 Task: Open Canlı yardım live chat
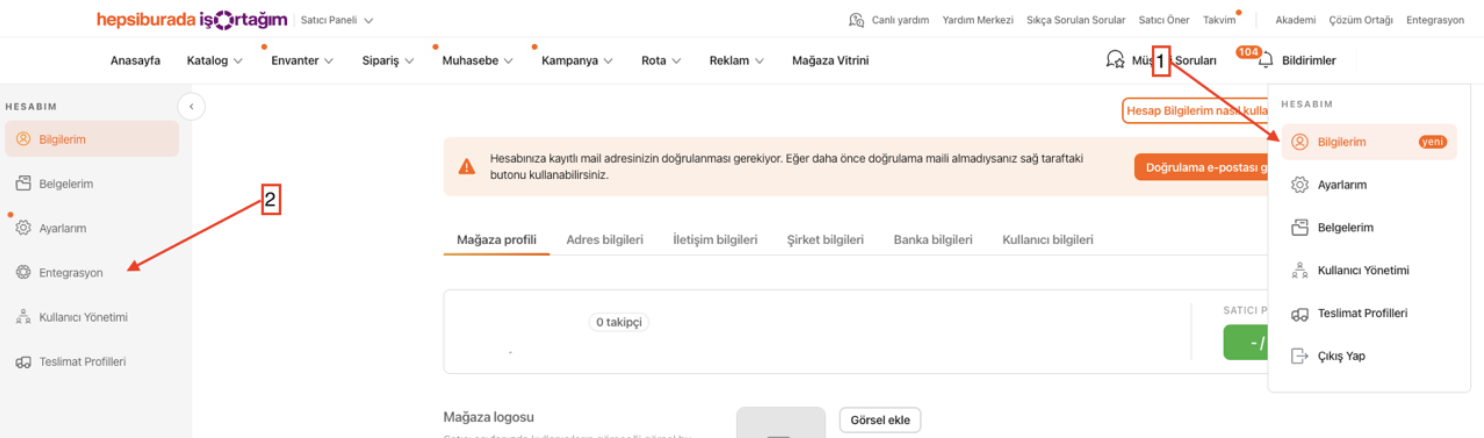[888, 20]
